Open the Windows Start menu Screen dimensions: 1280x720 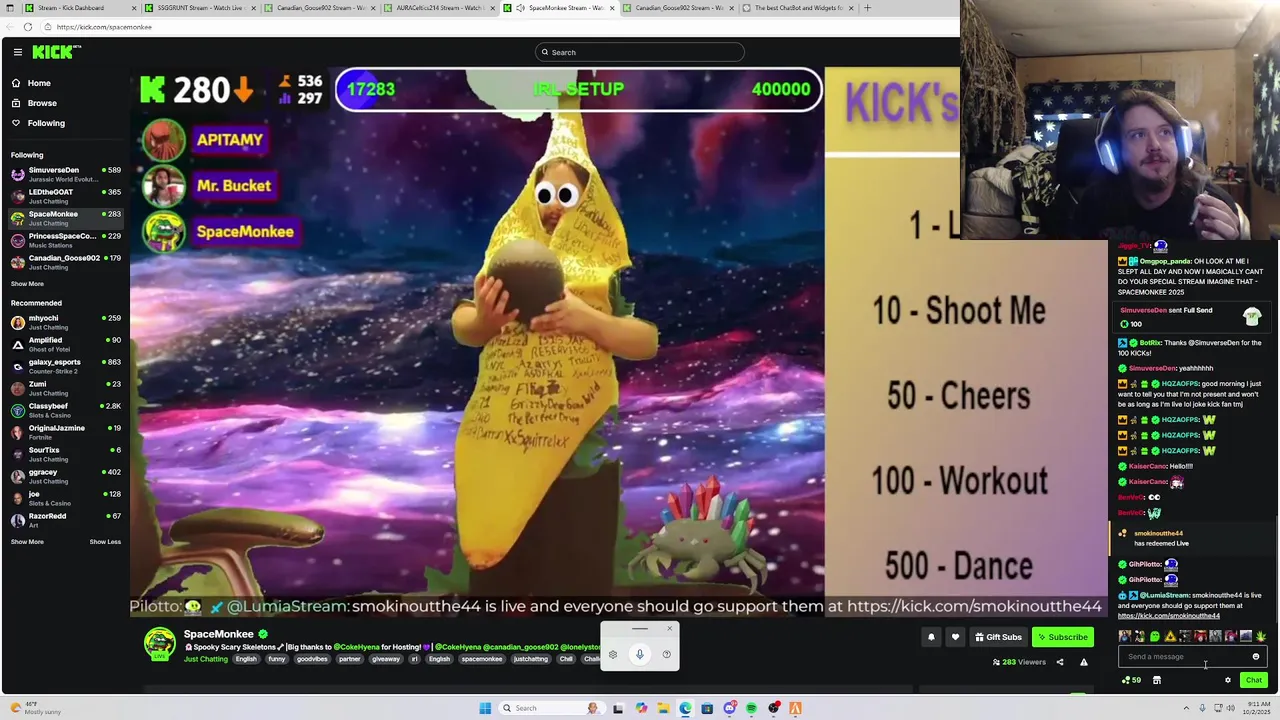click(485, 708)
